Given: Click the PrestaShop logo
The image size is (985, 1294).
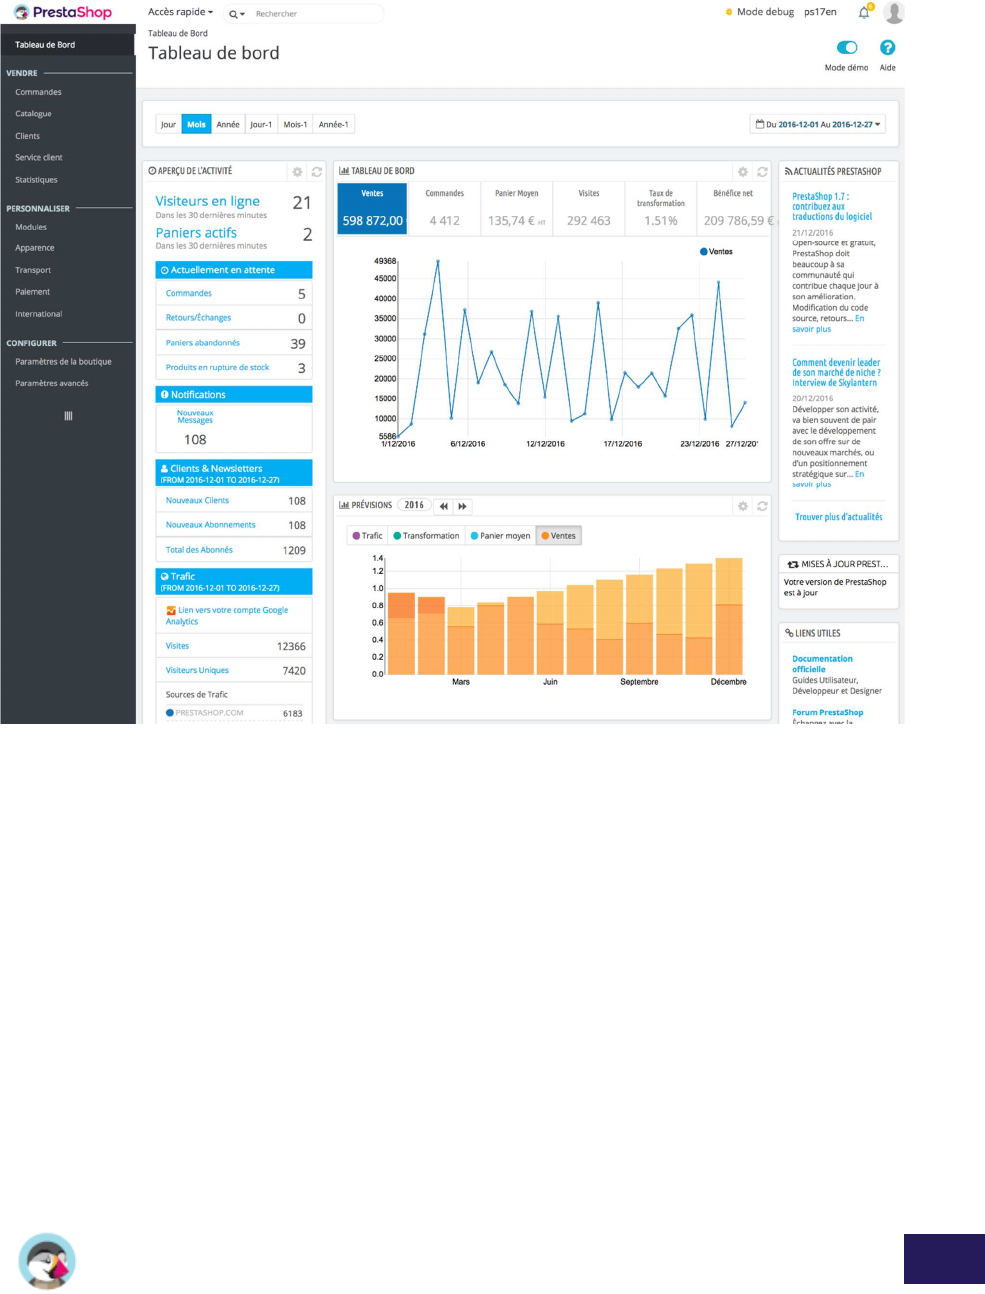Looking at the screenshot, I should pyautogui.click(x=62, y=12).
